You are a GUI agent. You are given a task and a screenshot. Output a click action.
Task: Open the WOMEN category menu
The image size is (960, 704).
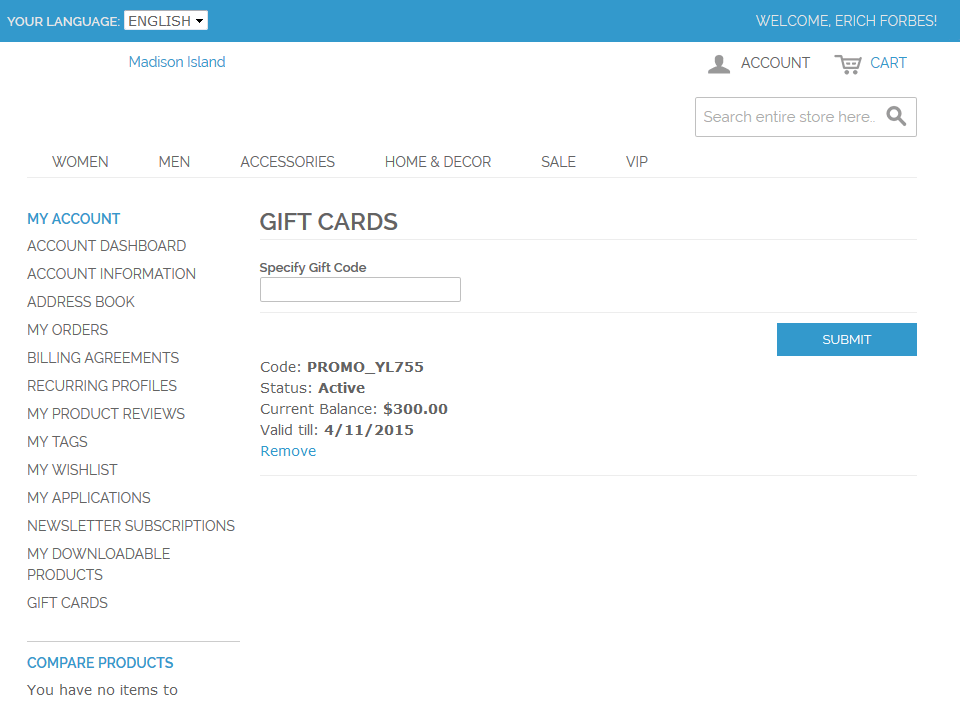(x=80, y=161)
